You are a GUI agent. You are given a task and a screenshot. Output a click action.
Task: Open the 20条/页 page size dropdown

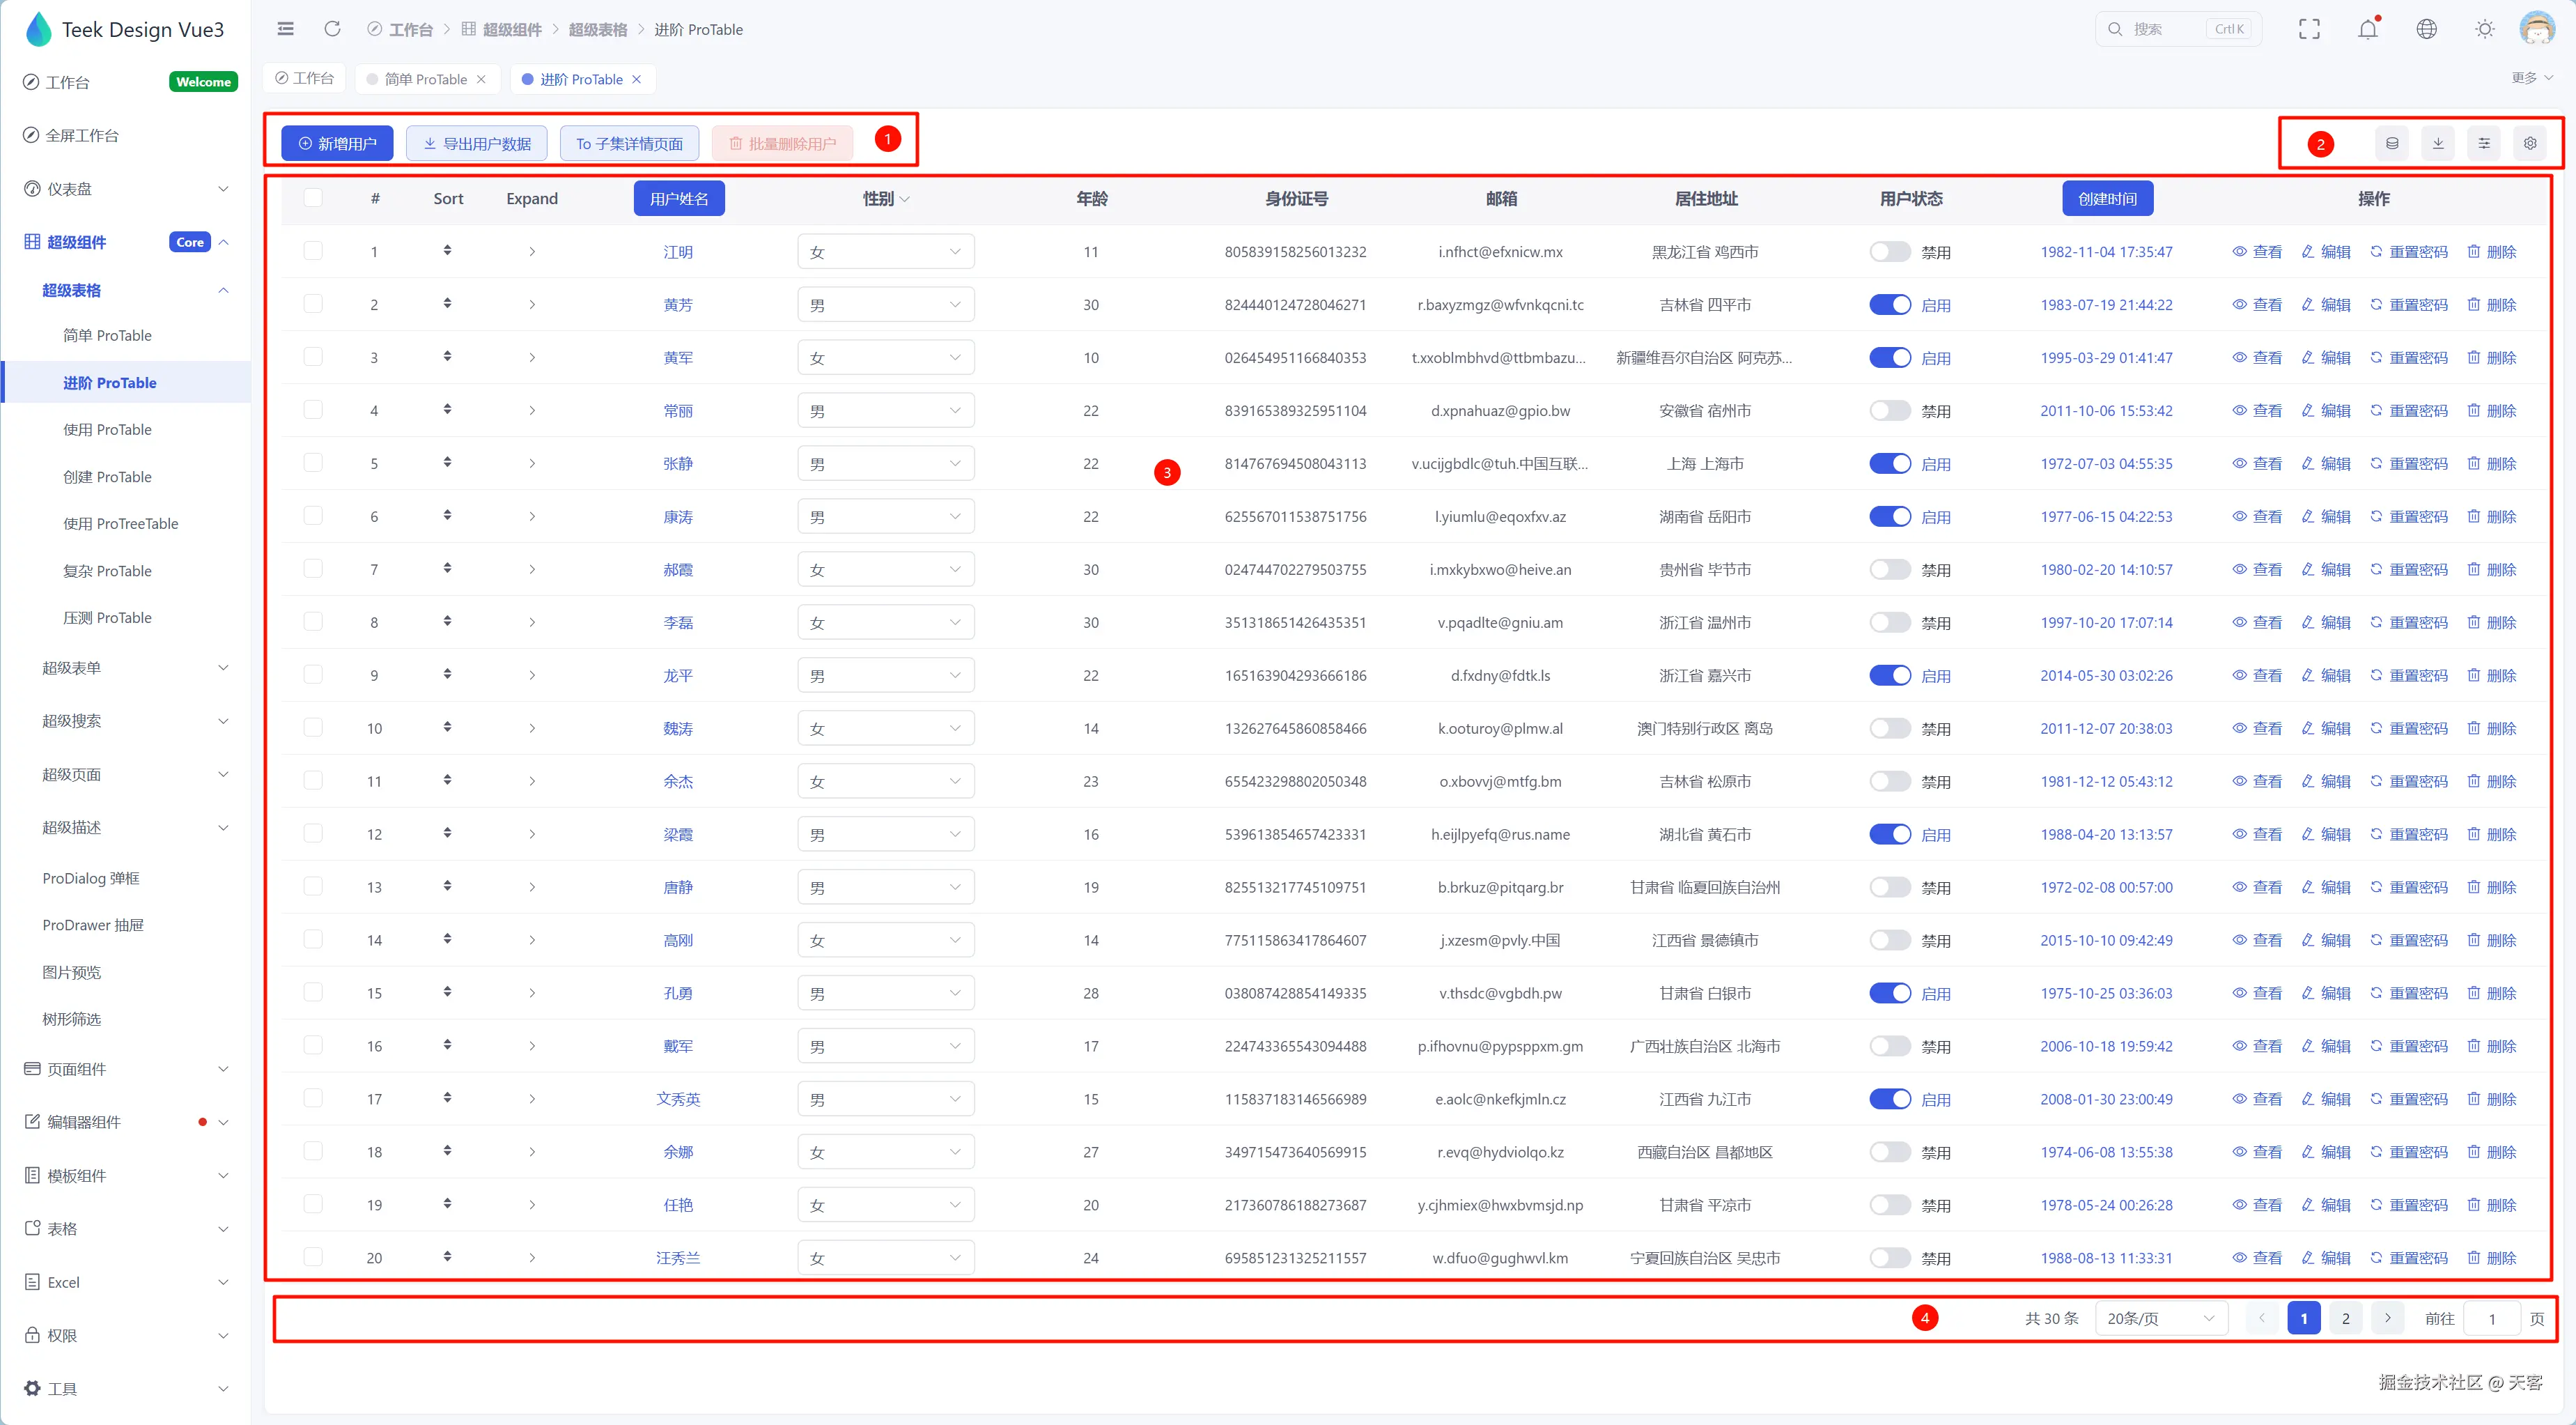point(2160,1318)
